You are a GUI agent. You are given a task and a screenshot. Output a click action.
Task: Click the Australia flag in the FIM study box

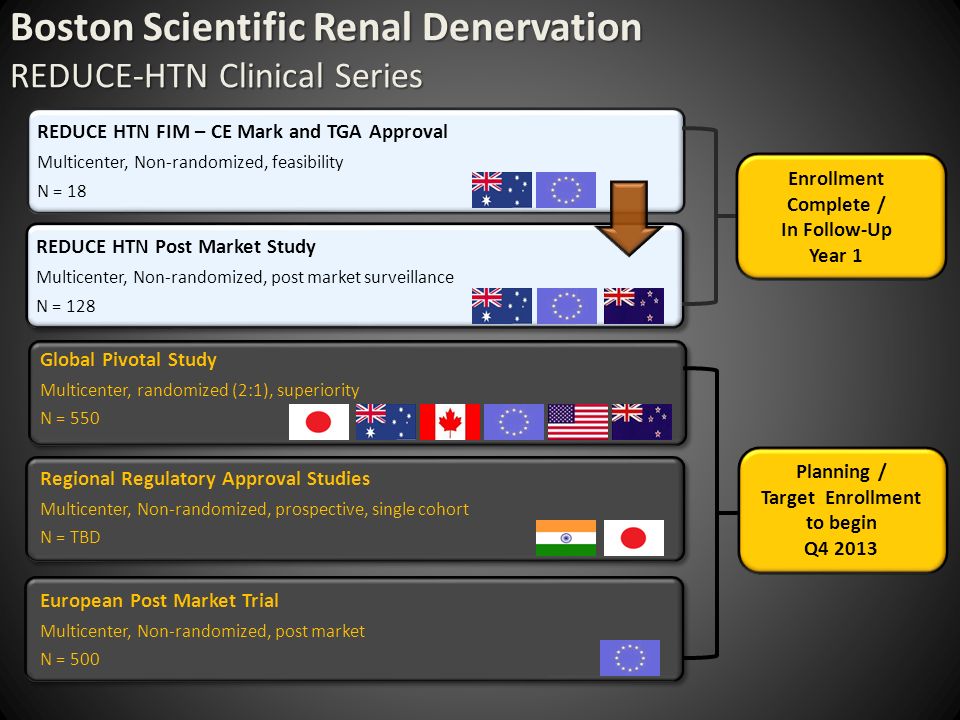pyautogui.click(x=501, y=190)
